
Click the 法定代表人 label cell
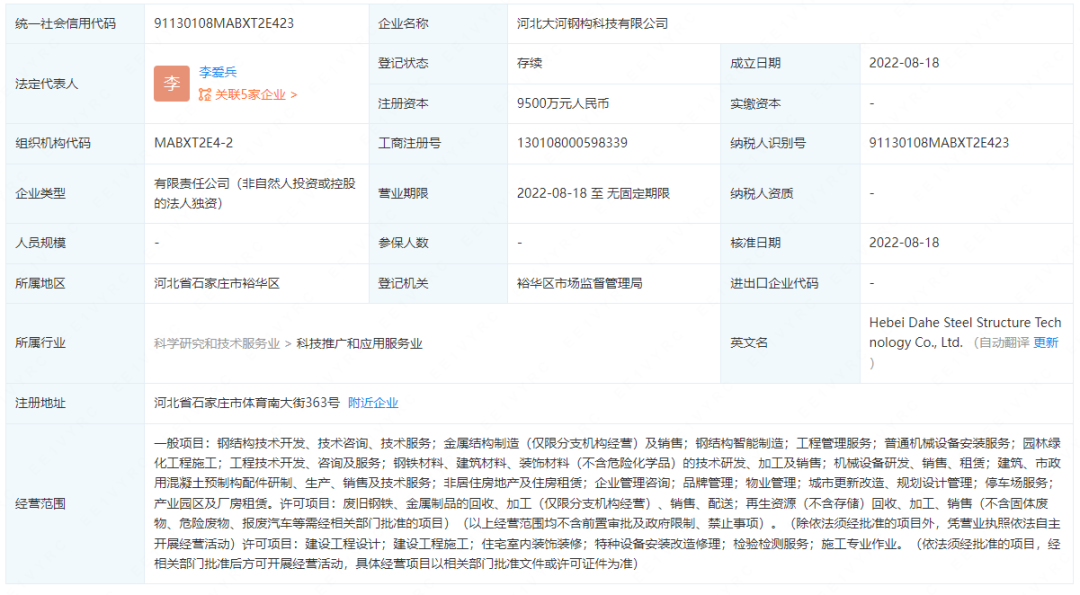point(75,83)
